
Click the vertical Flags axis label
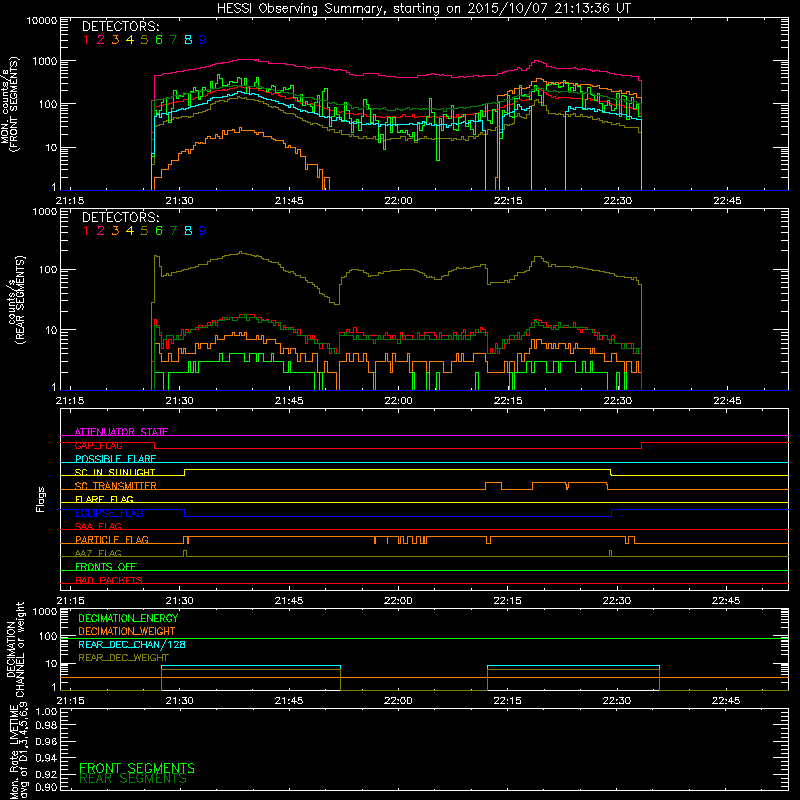[41, 499]
